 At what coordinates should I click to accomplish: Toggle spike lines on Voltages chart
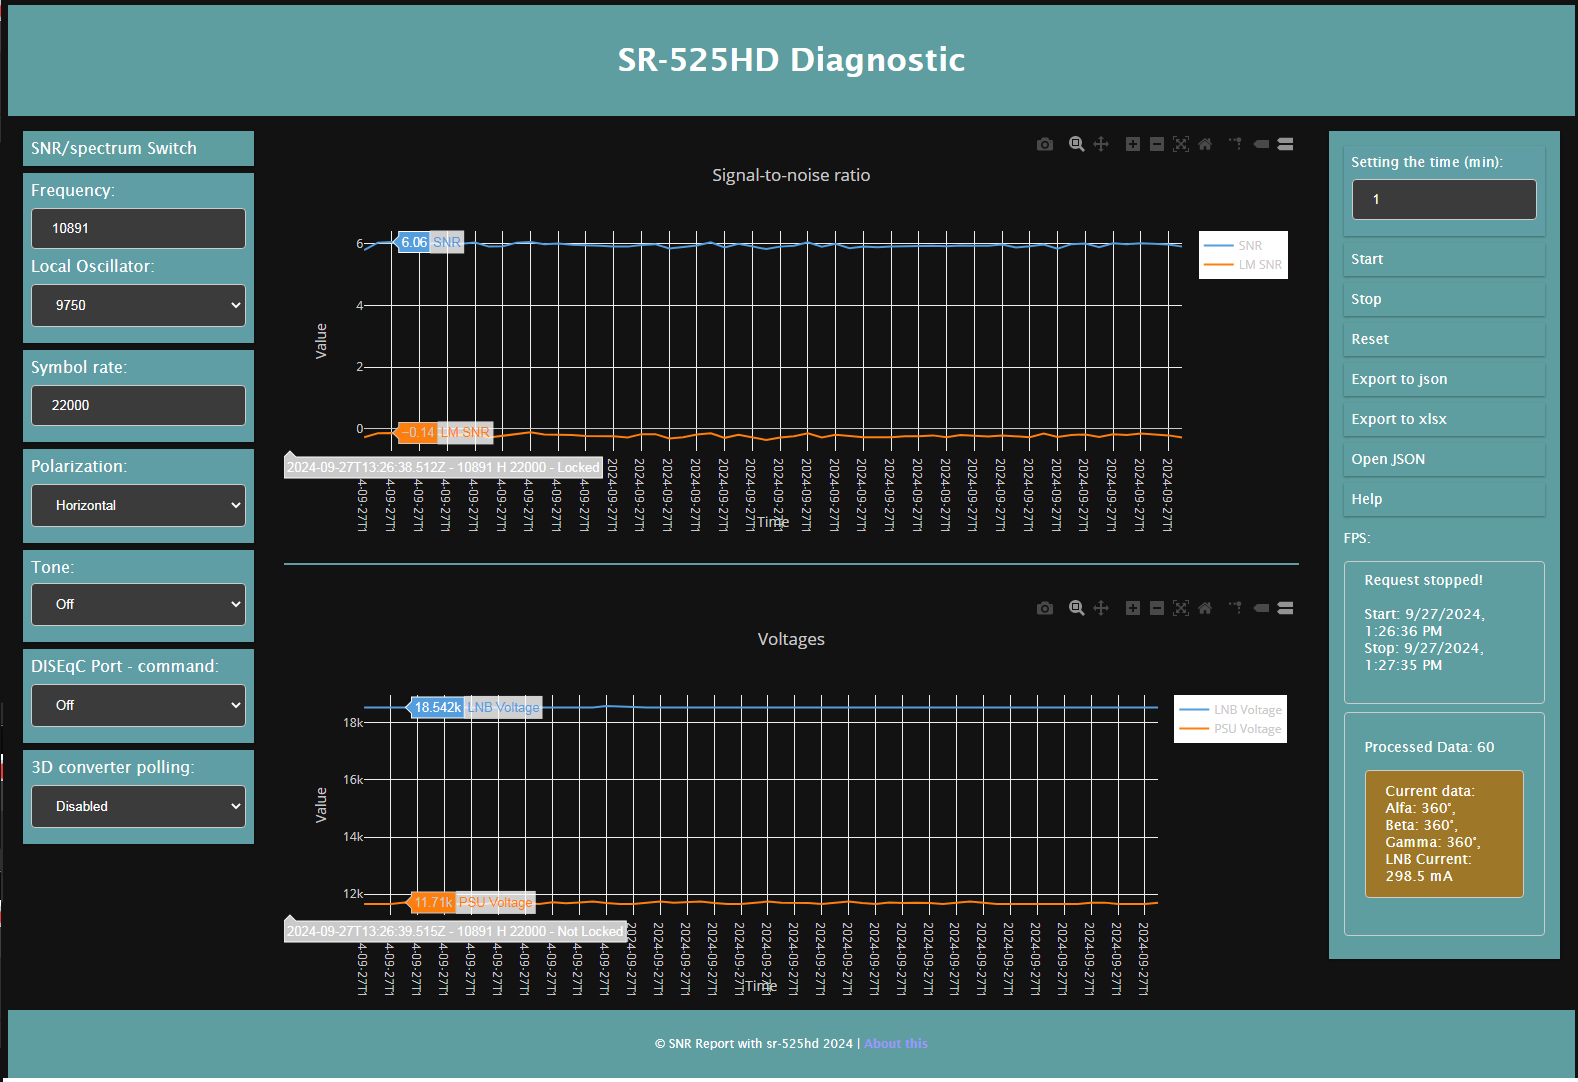pos(1236,608)
